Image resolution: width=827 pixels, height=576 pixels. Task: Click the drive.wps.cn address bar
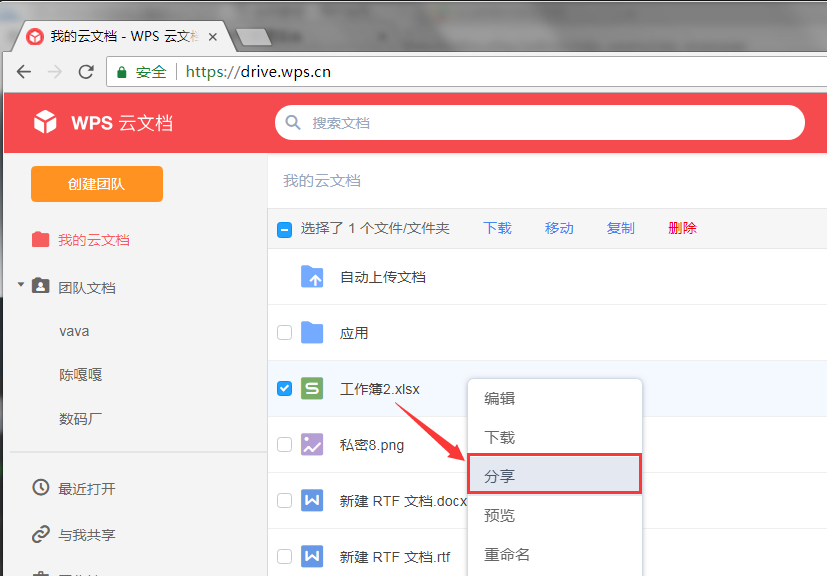click(x=467, y=72)
